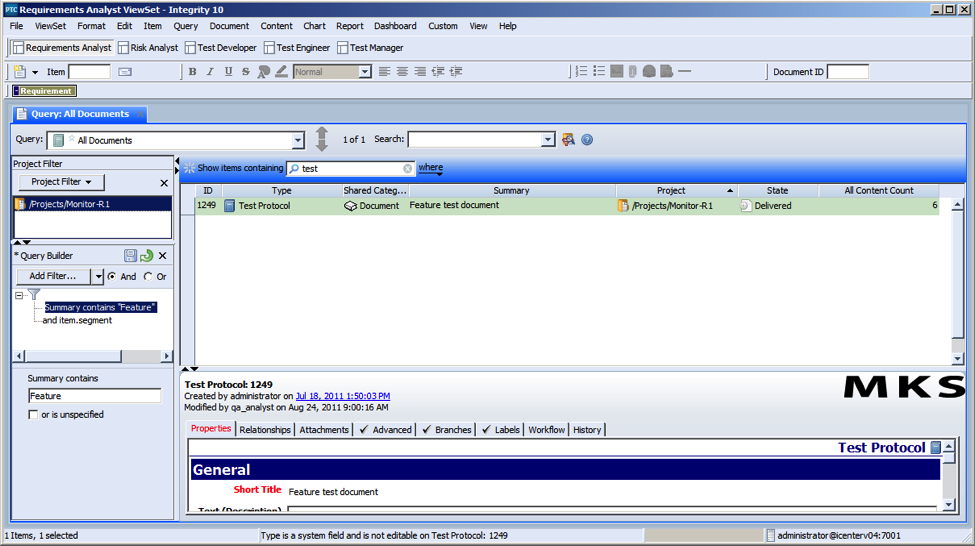This screenshot has height=546, width=975.
Task: Click the numbered list icon
Action: pos(581,72)
